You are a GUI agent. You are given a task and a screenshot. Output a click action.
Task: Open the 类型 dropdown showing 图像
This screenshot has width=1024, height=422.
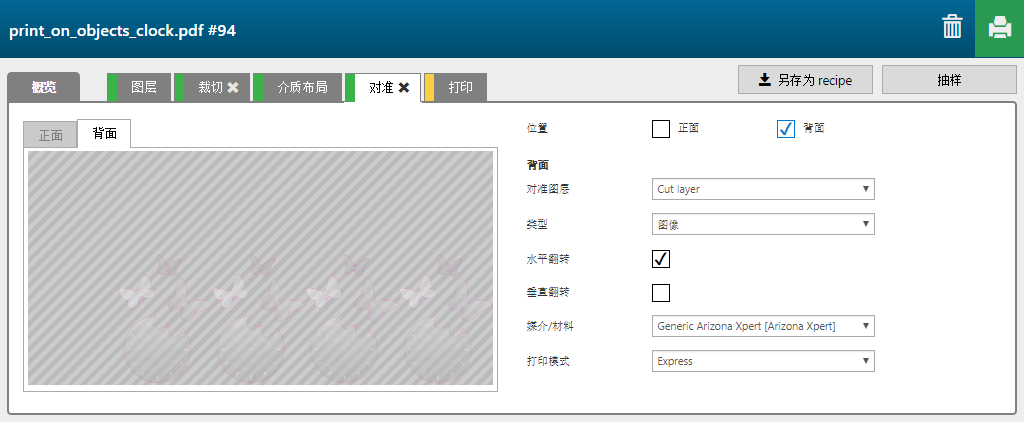(763, 224)
